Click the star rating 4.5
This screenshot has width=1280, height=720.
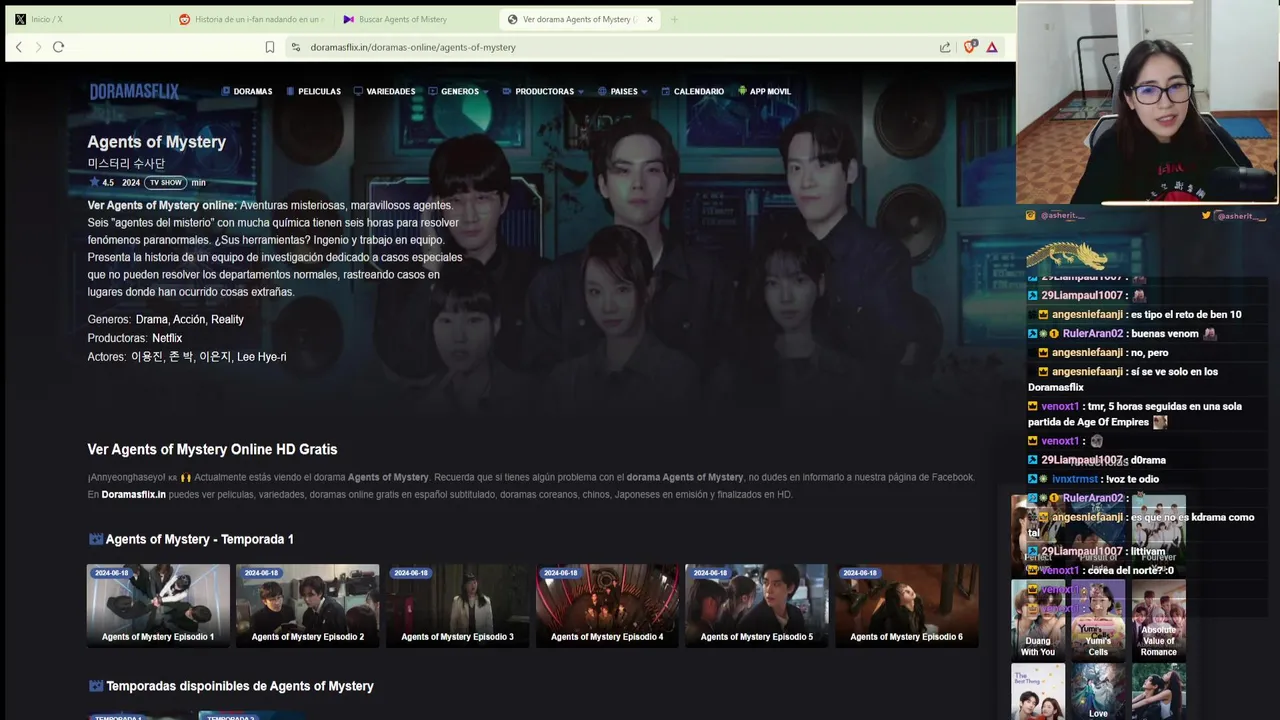(x=101, y=182)
